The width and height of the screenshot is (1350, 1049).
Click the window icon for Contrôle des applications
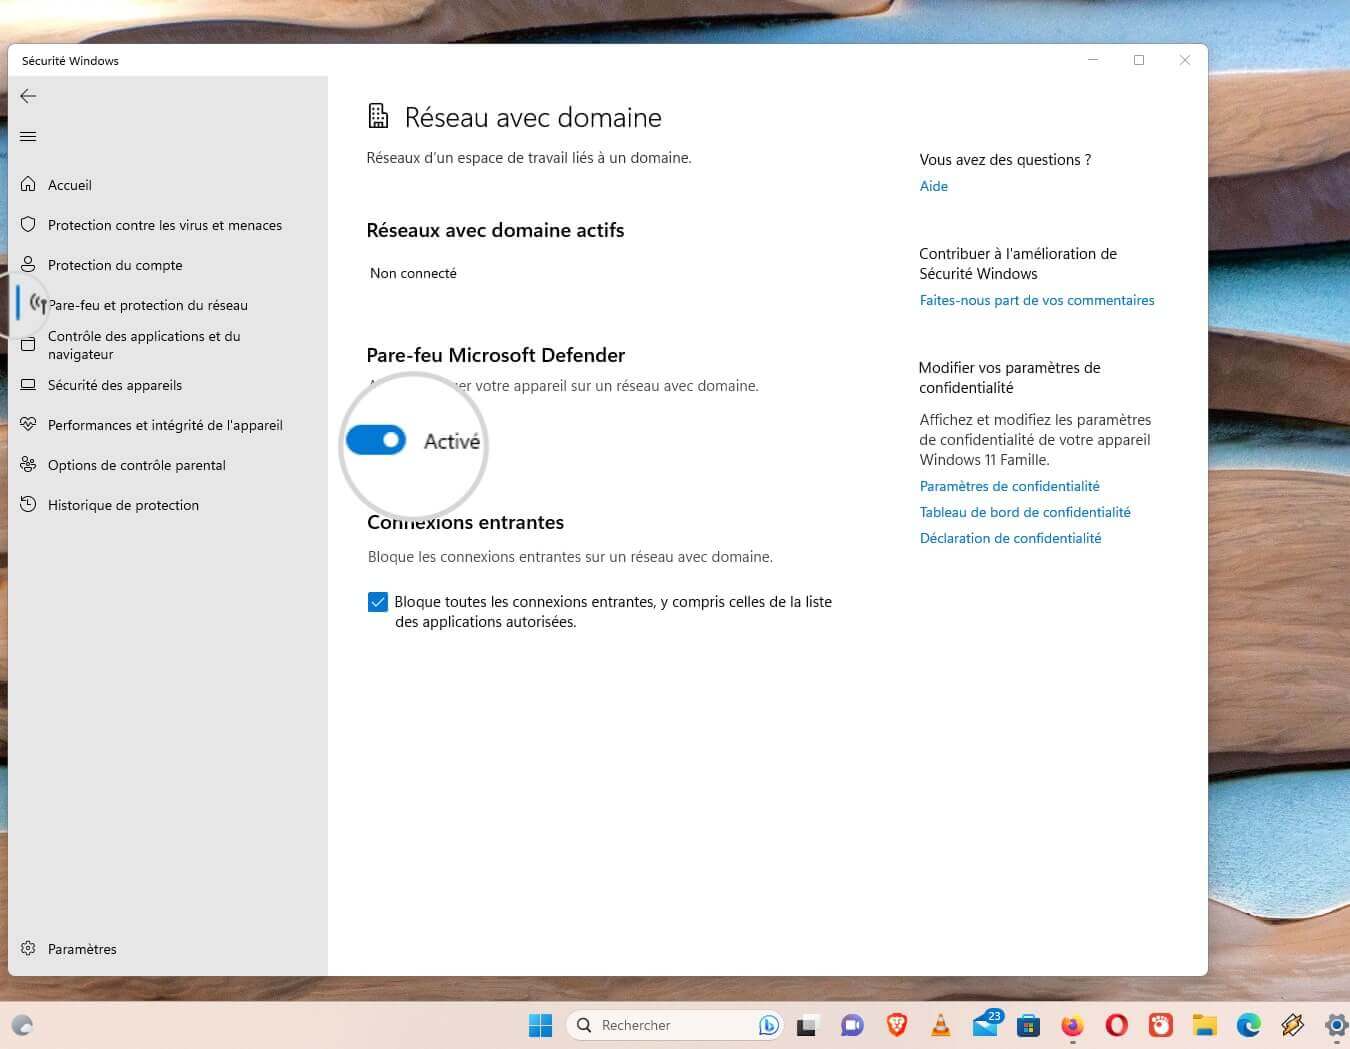tap(28, 345)
